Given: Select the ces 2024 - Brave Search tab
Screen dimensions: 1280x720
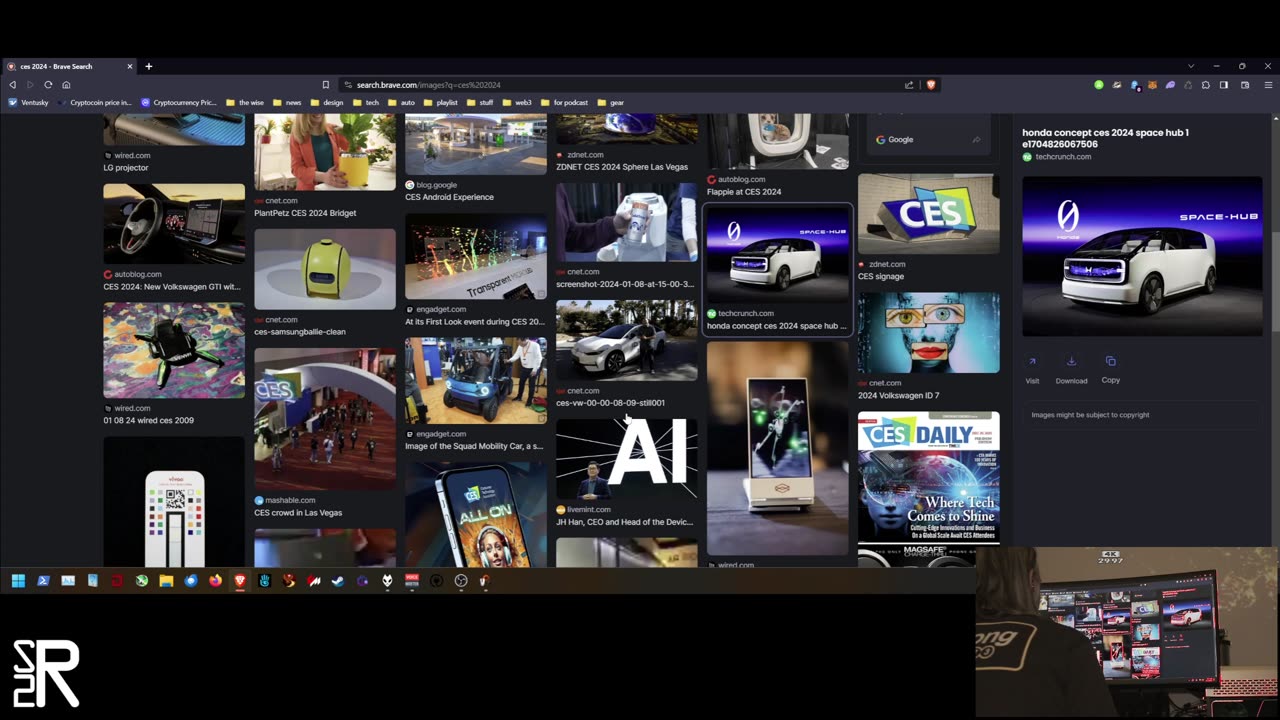Looking at the screenshot, I should click(68, 66).
